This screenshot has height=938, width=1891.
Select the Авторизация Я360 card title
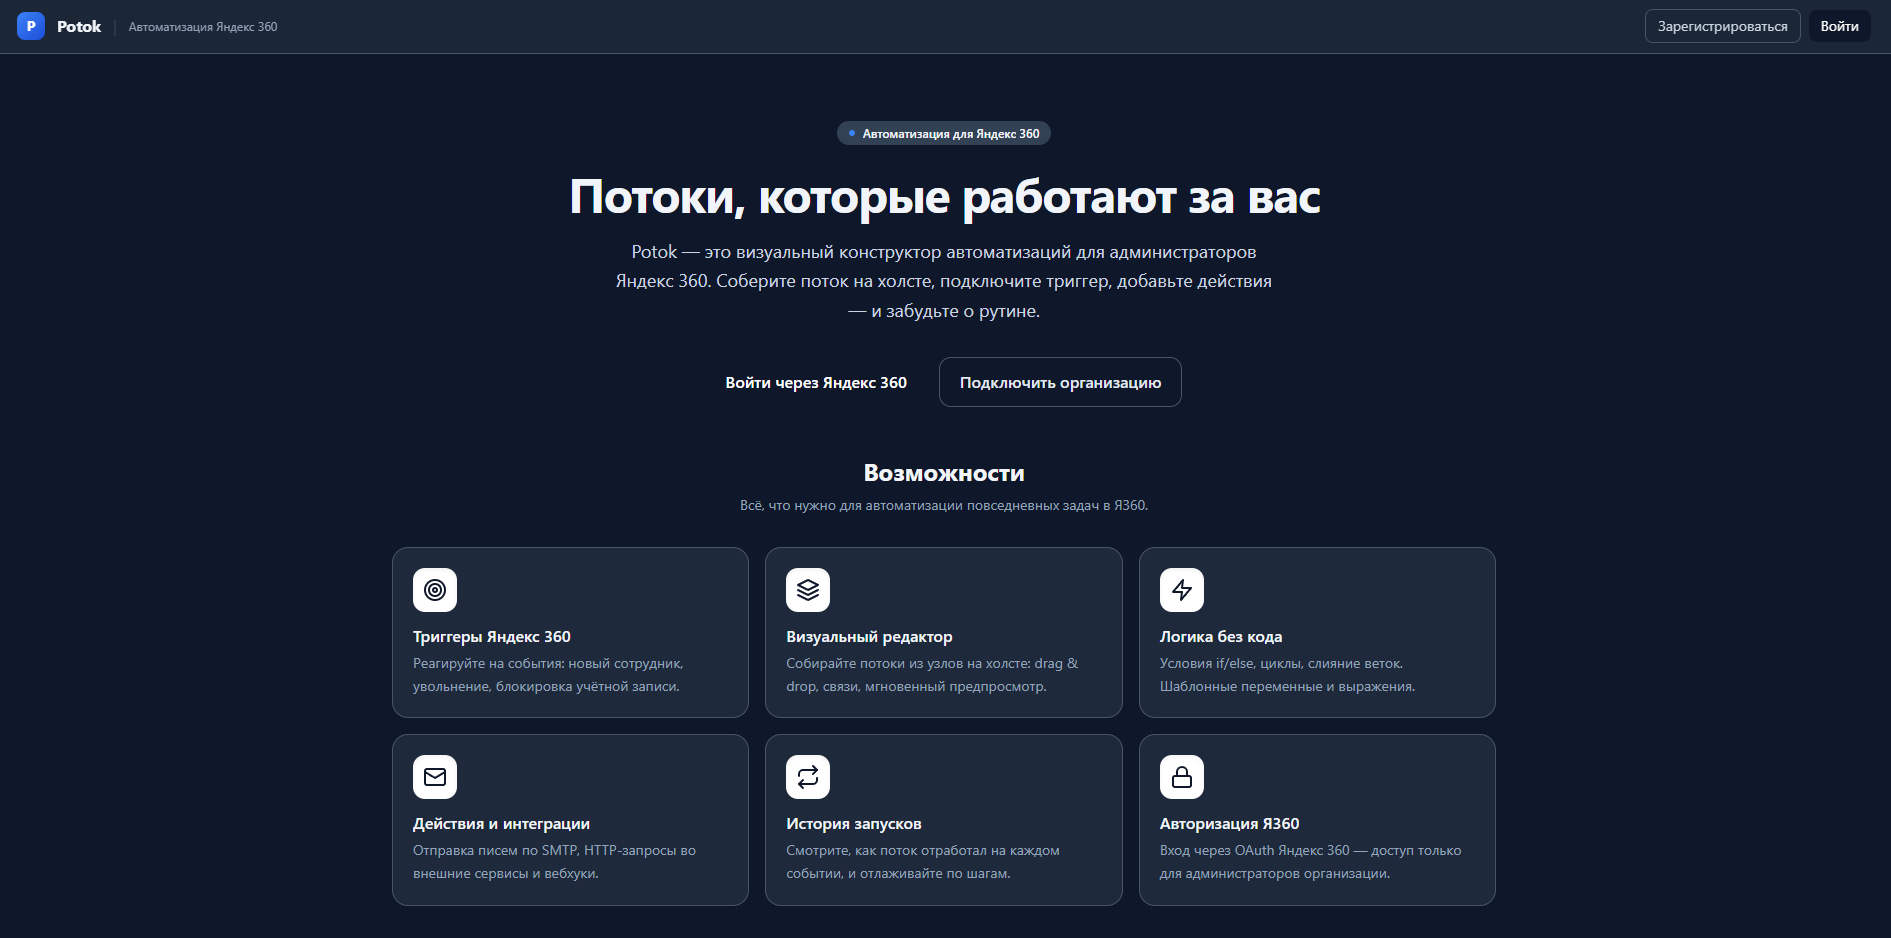click(x=1229, y=824)
